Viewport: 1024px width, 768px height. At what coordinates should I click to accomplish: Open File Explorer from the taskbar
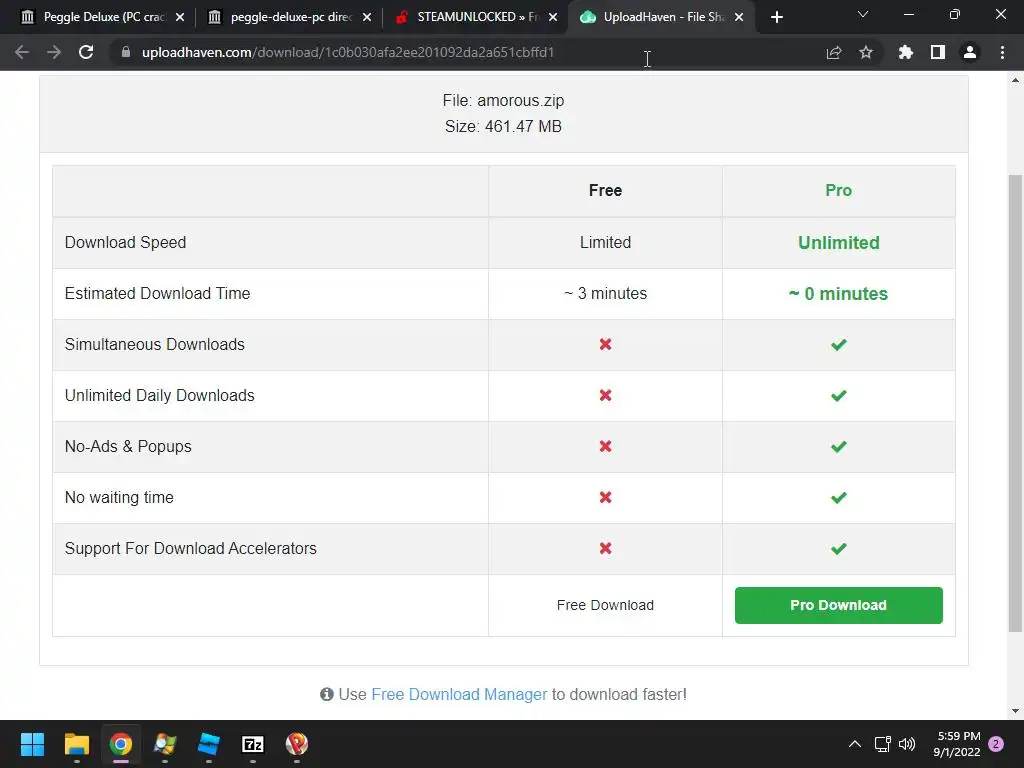click(x=76, y=744)
